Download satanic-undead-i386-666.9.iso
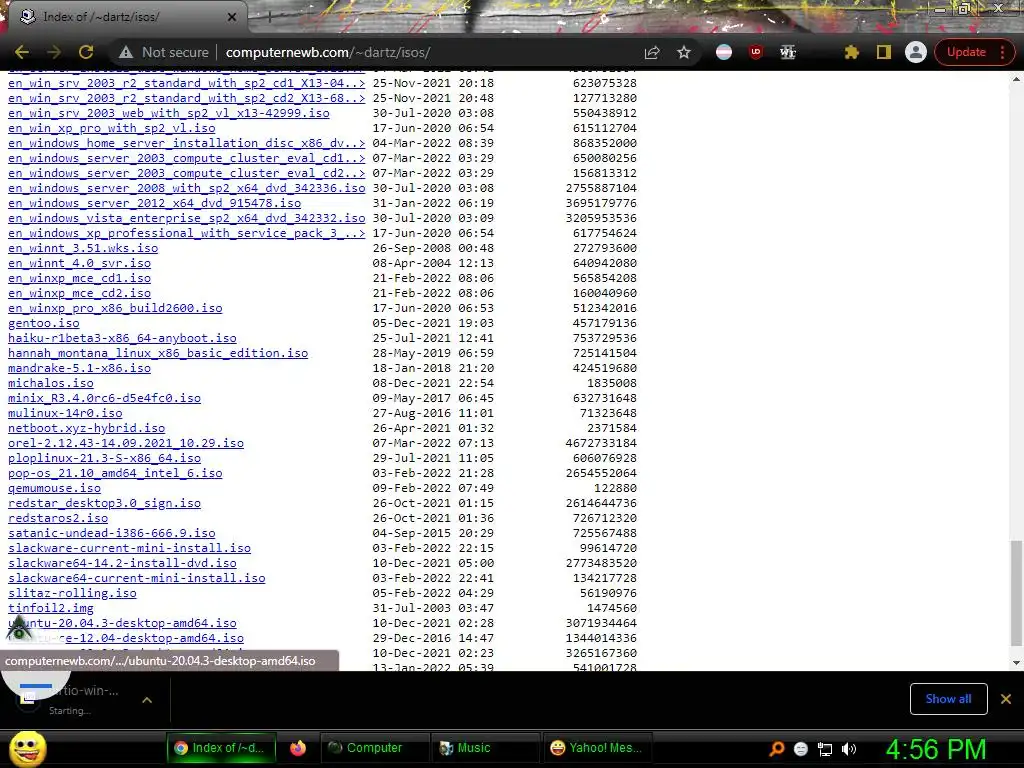 click(112, 534)
